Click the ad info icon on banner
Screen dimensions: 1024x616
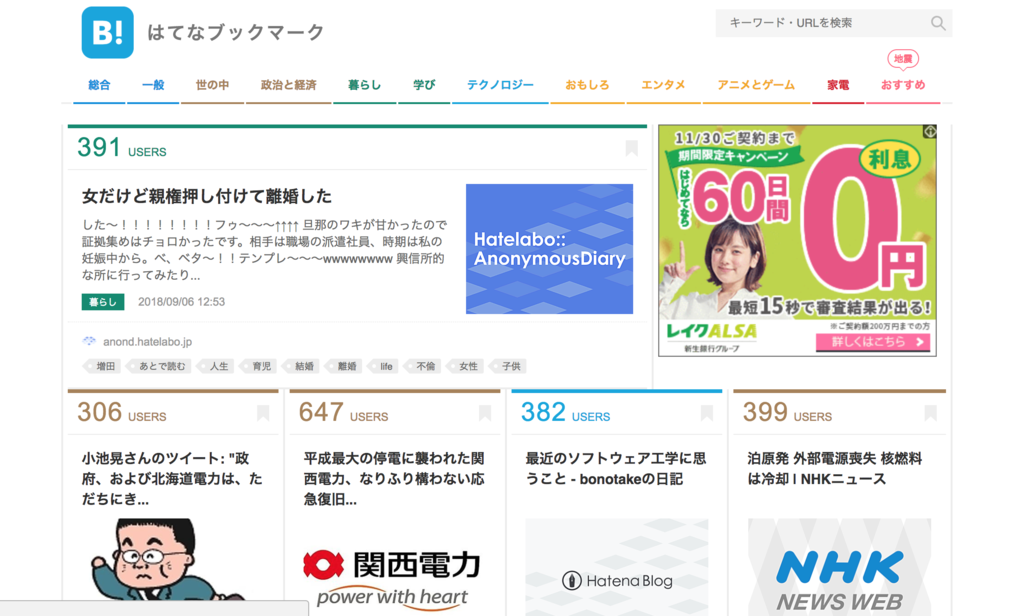[x=930, y=131]
